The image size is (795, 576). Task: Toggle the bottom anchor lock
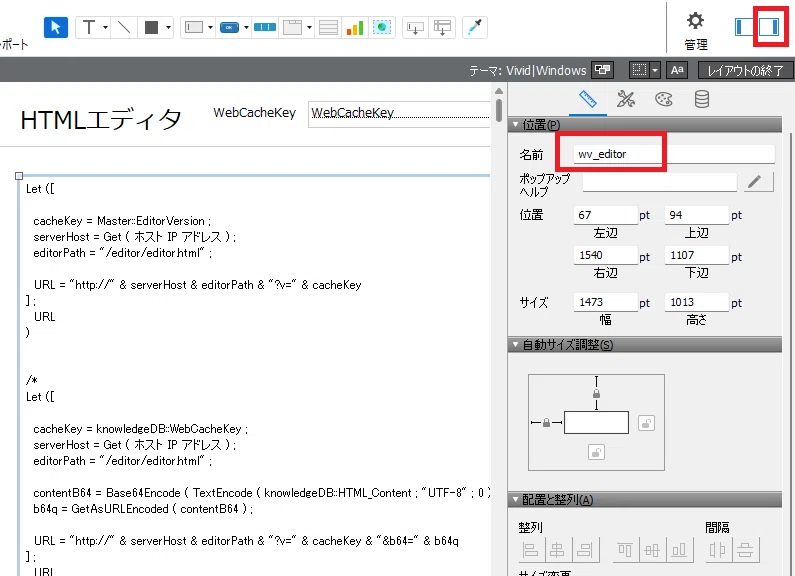coord(596,452)
